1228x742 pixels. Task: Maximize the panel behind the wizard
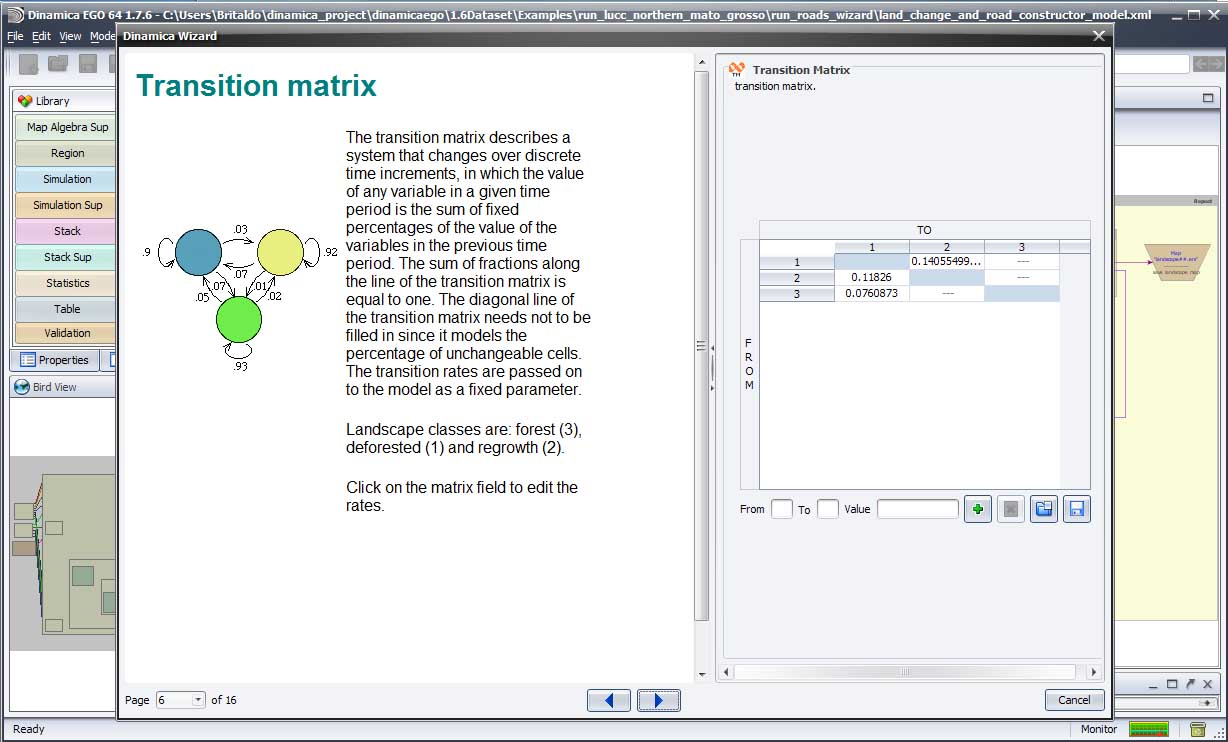pos(1208,99)
